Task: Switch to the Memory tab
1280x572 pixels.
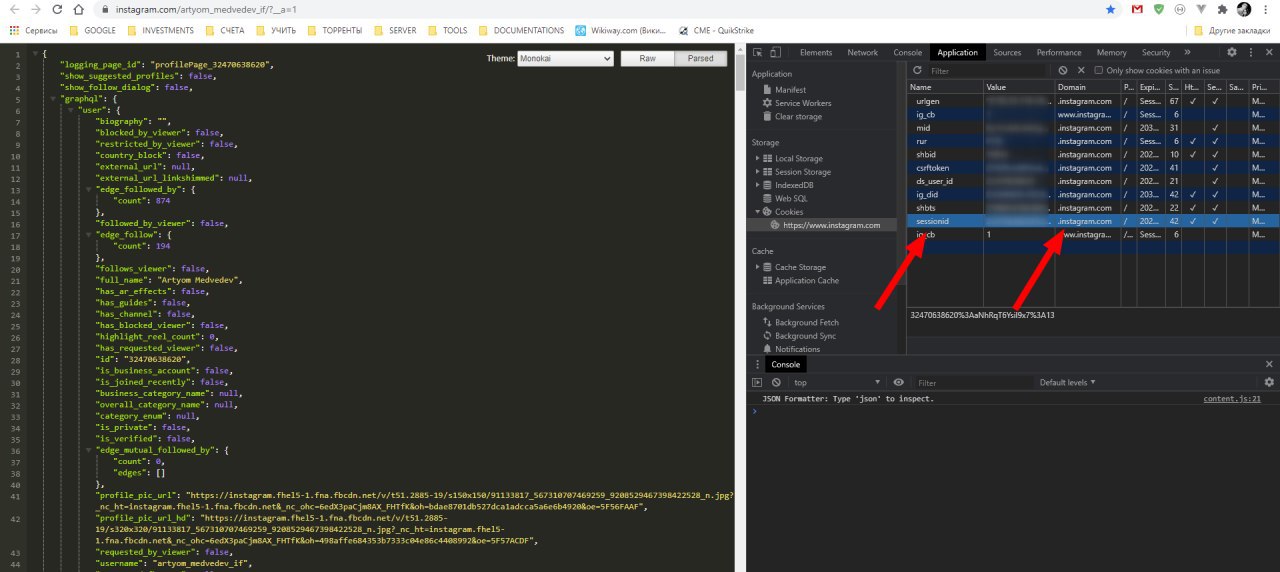Action: click(x=1111, y=52)
